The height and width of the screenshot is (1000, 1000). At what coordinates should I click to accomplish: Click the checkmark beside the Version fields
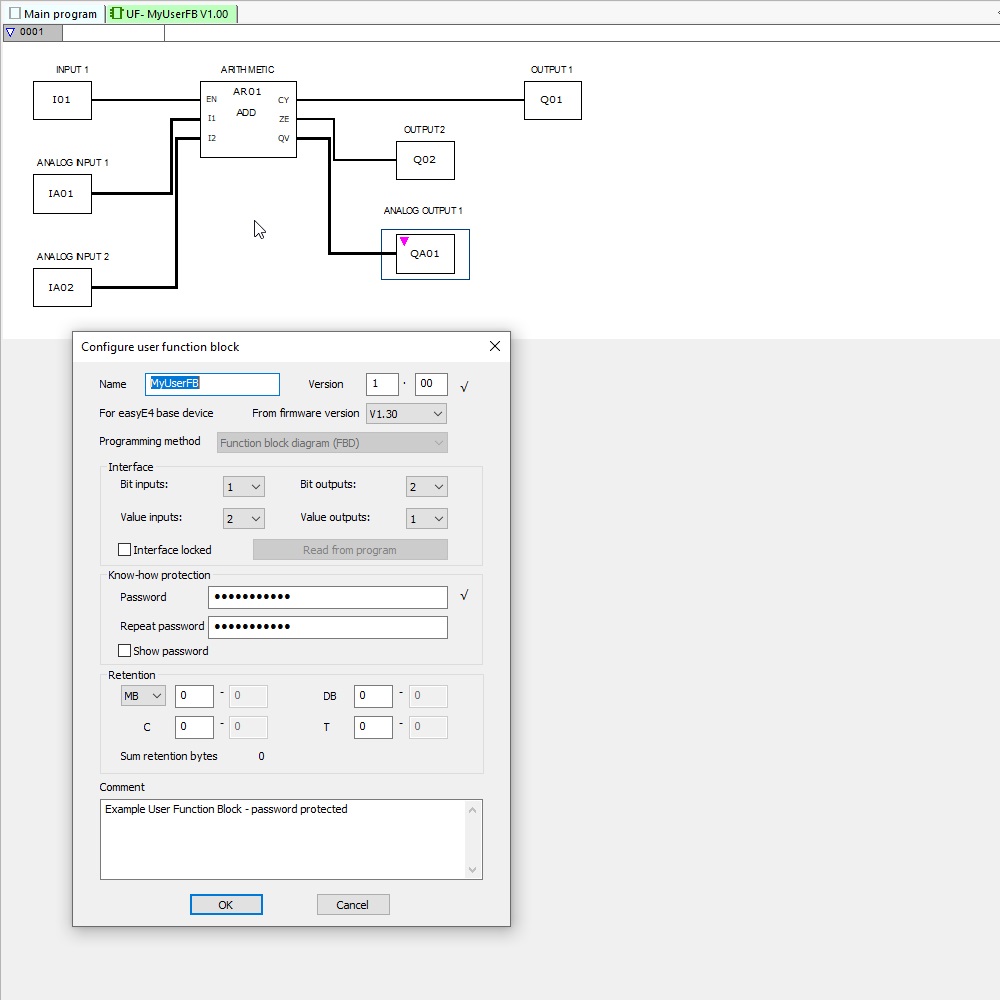click(464, 386)
